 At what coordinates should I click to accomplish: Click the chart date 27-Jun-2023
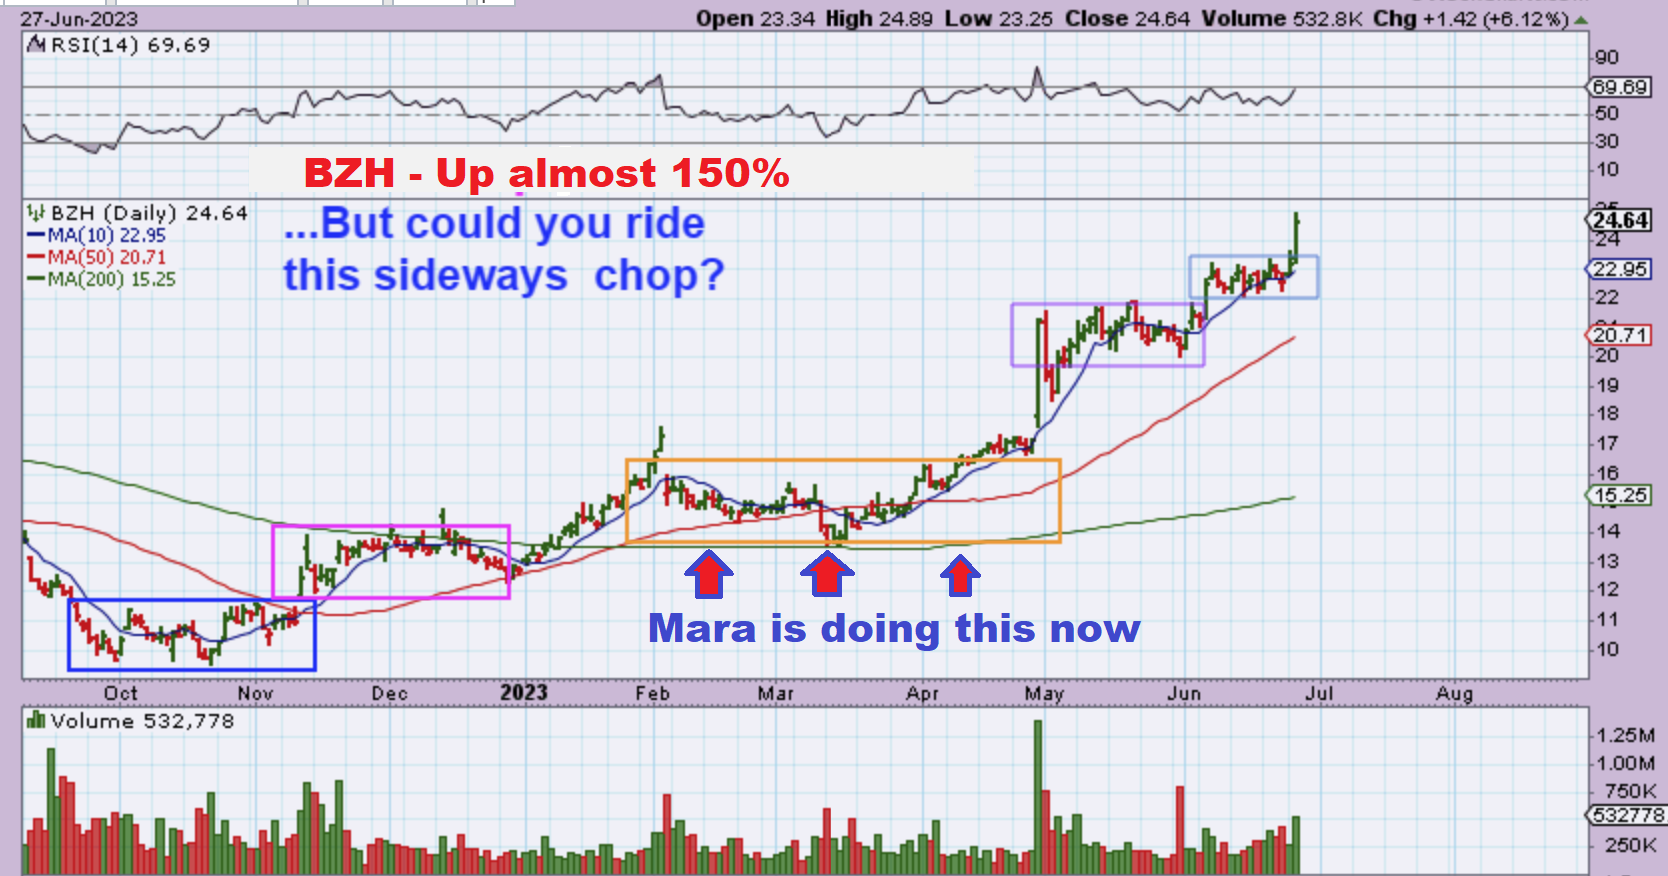click(x=79, y=18)
